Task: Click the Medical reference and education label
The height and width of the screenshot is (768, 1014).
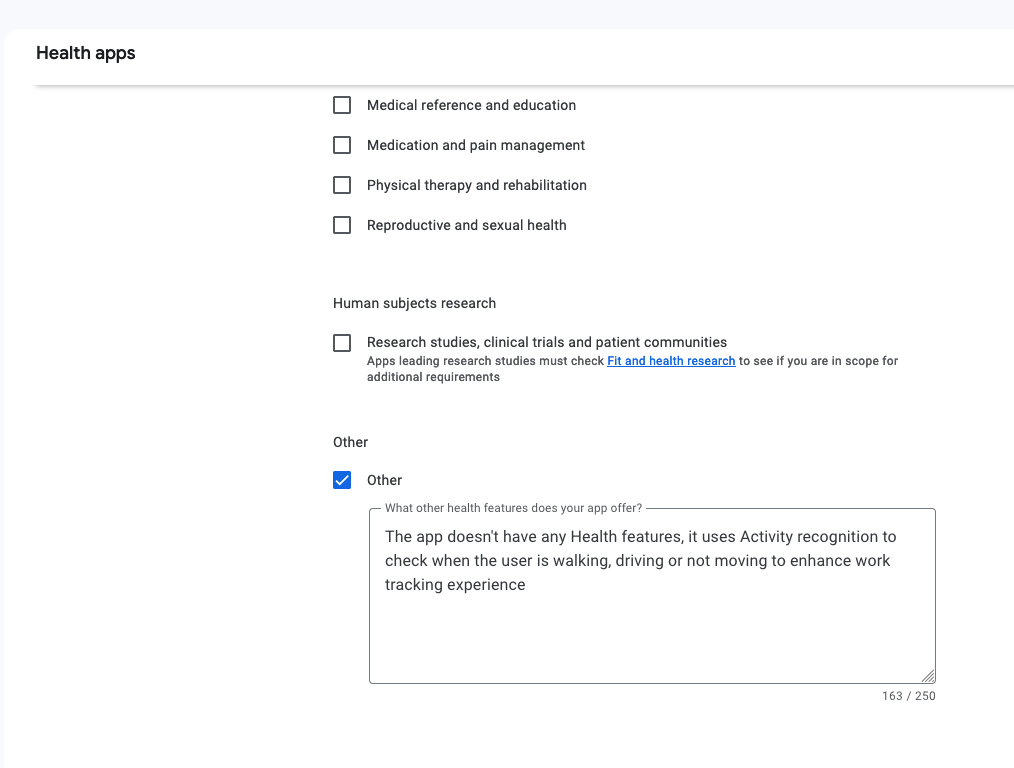Action: [471, 105]
